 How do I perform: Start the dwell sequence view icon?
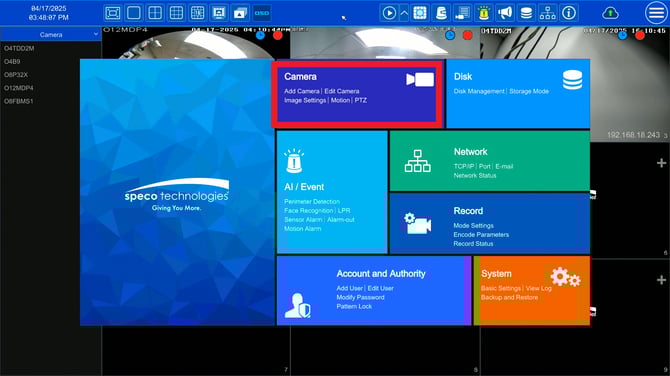[240, 13]
